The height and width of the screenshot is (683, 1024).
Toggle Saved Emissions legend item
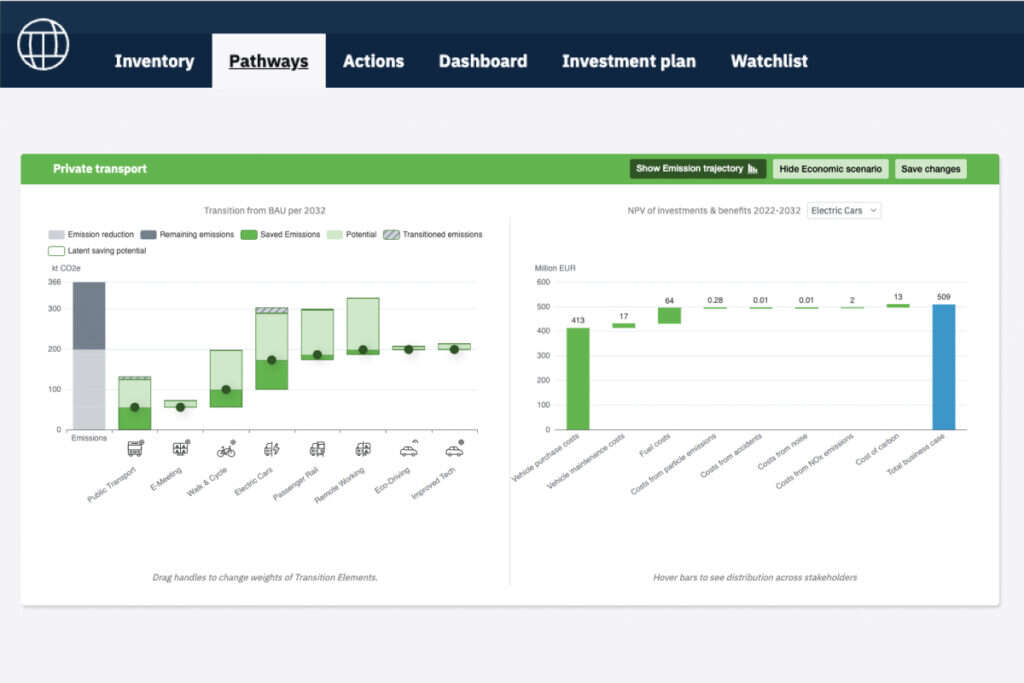pyautogui.click(x=280, y=234)
